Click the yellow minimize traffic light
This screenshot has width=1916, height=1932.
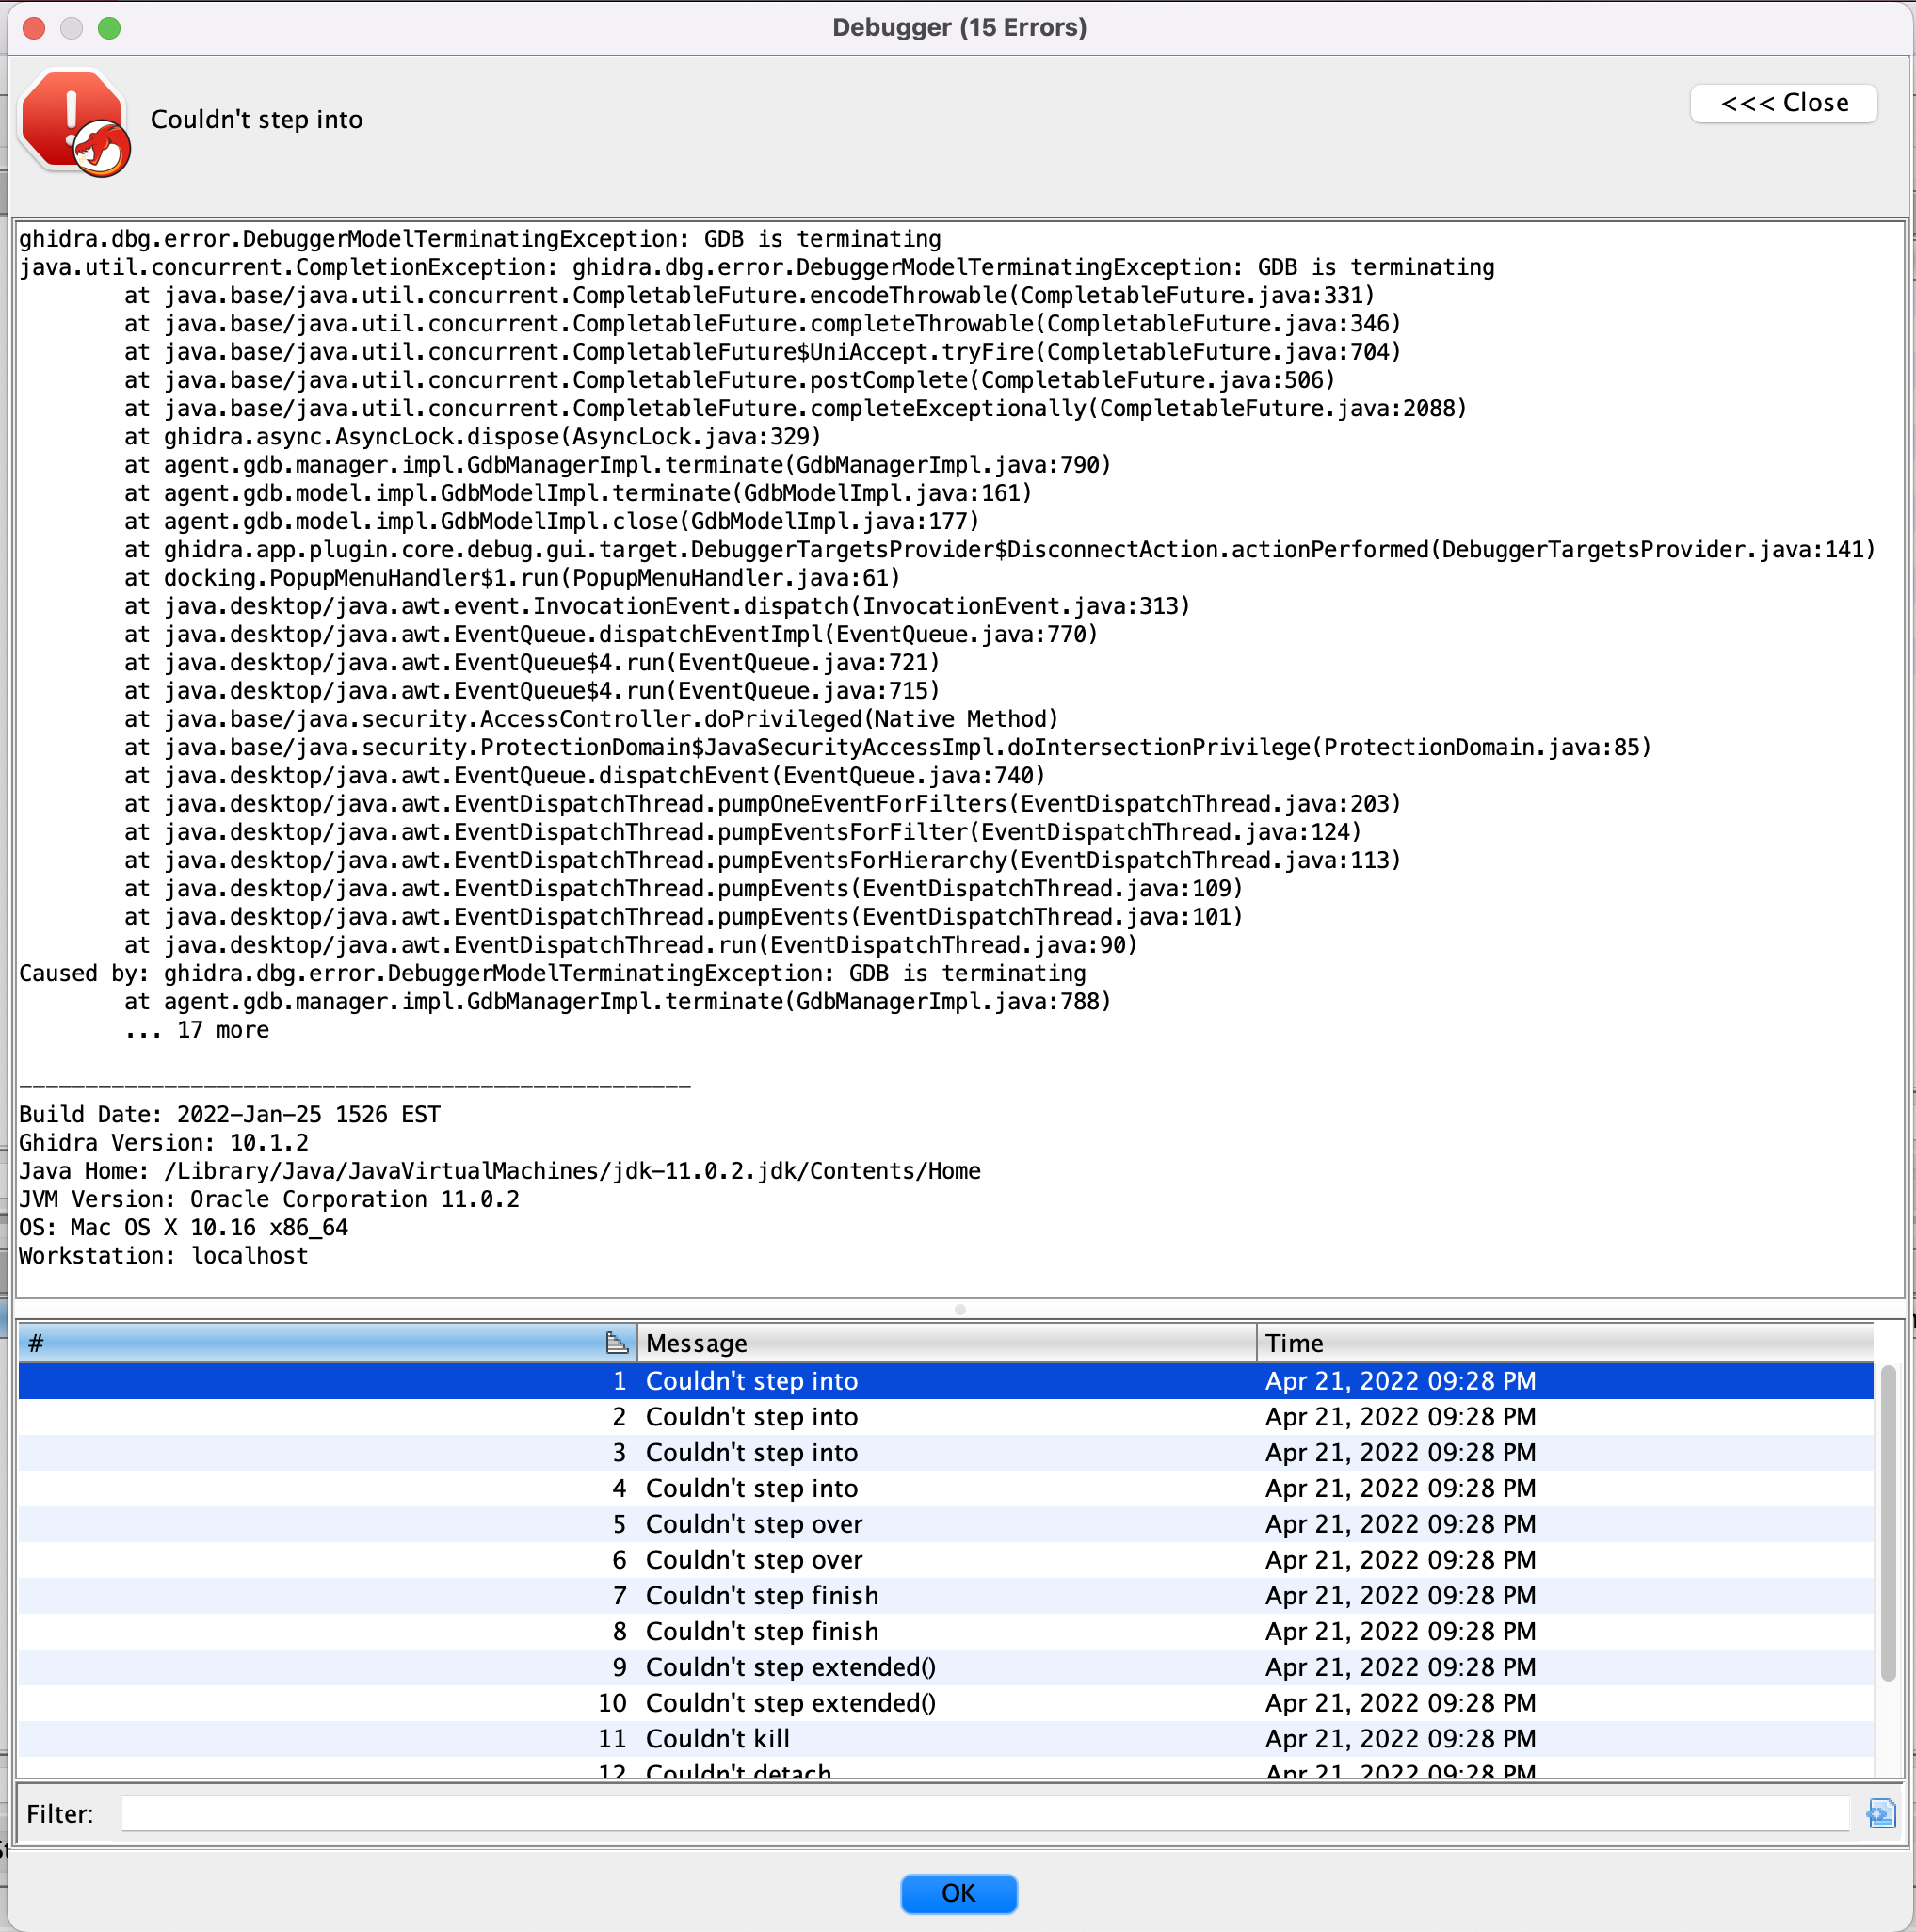tap(71, 28)
